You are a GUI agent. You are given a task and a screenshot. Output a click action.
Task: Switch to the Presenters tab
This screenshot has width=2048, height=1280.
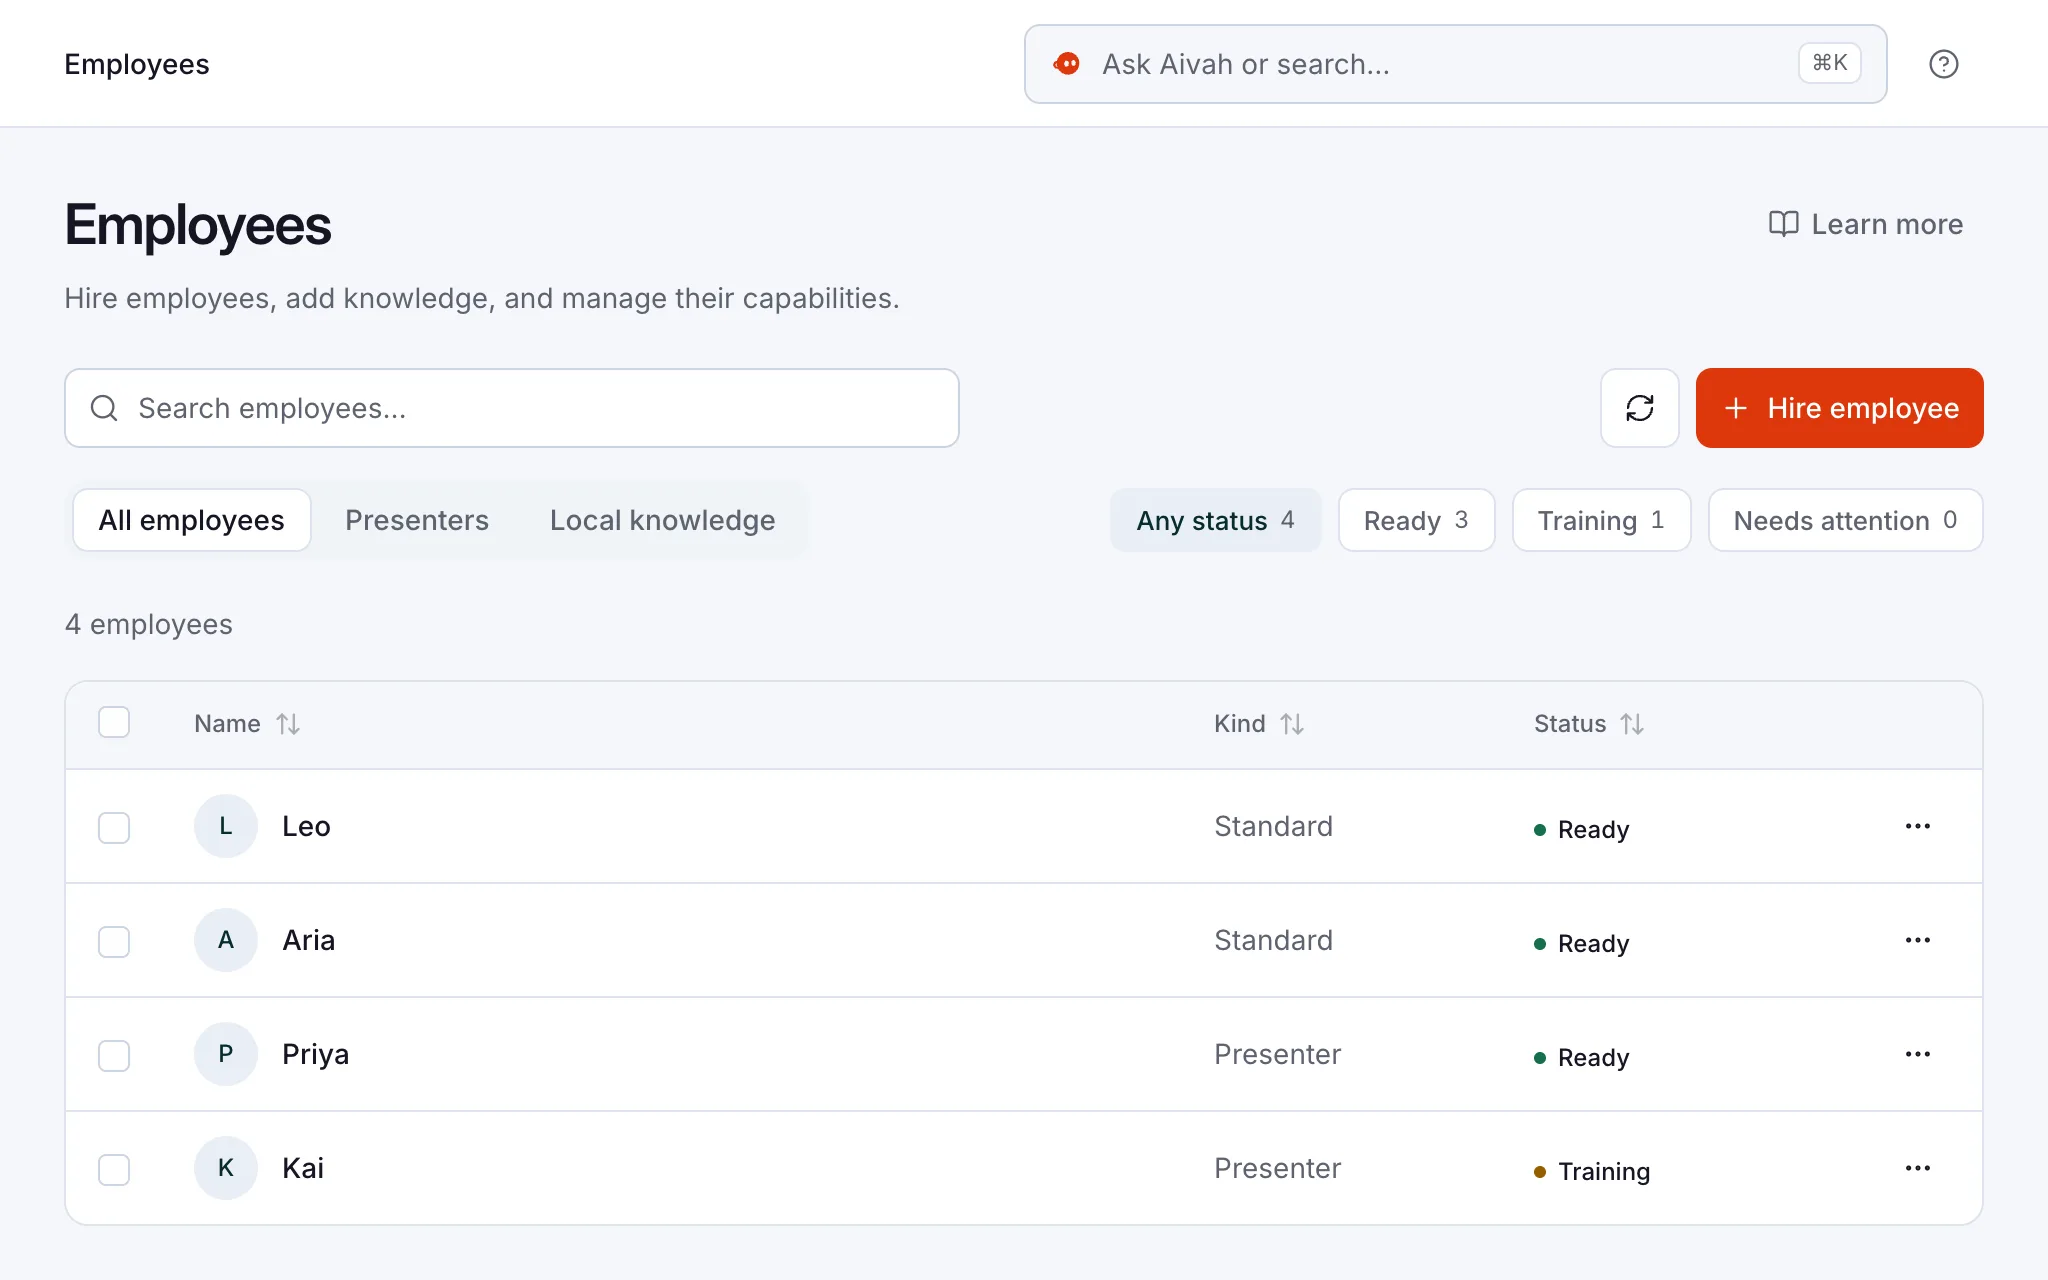pos(417,520)
